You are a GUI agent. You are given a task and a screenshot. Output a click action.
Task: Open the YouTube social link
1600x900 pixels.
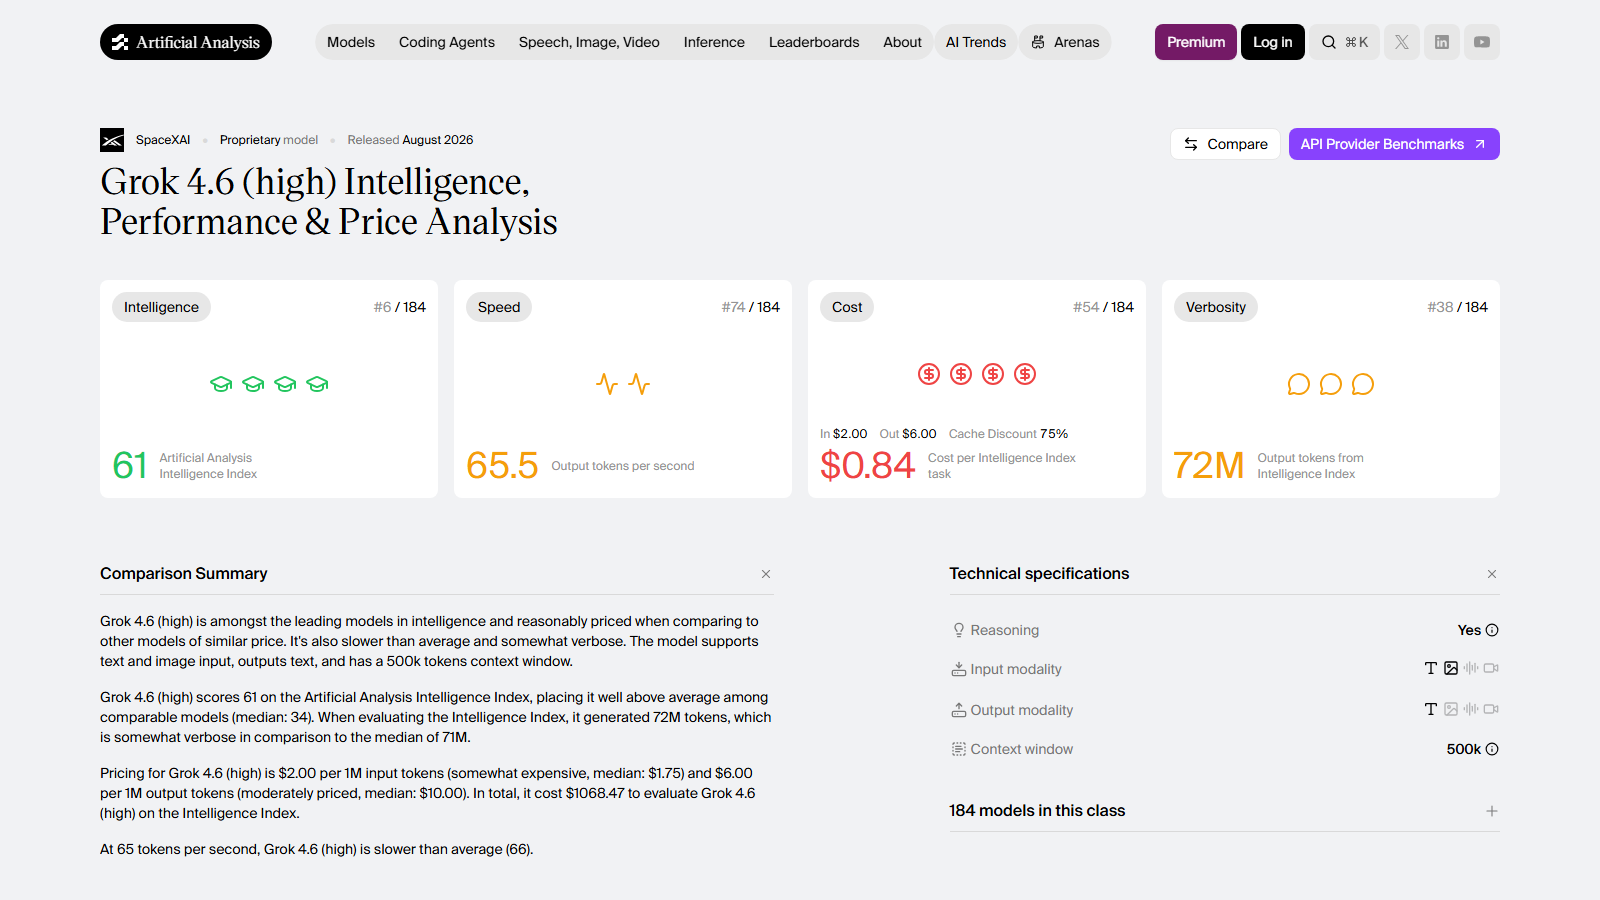click(1482, 42)
